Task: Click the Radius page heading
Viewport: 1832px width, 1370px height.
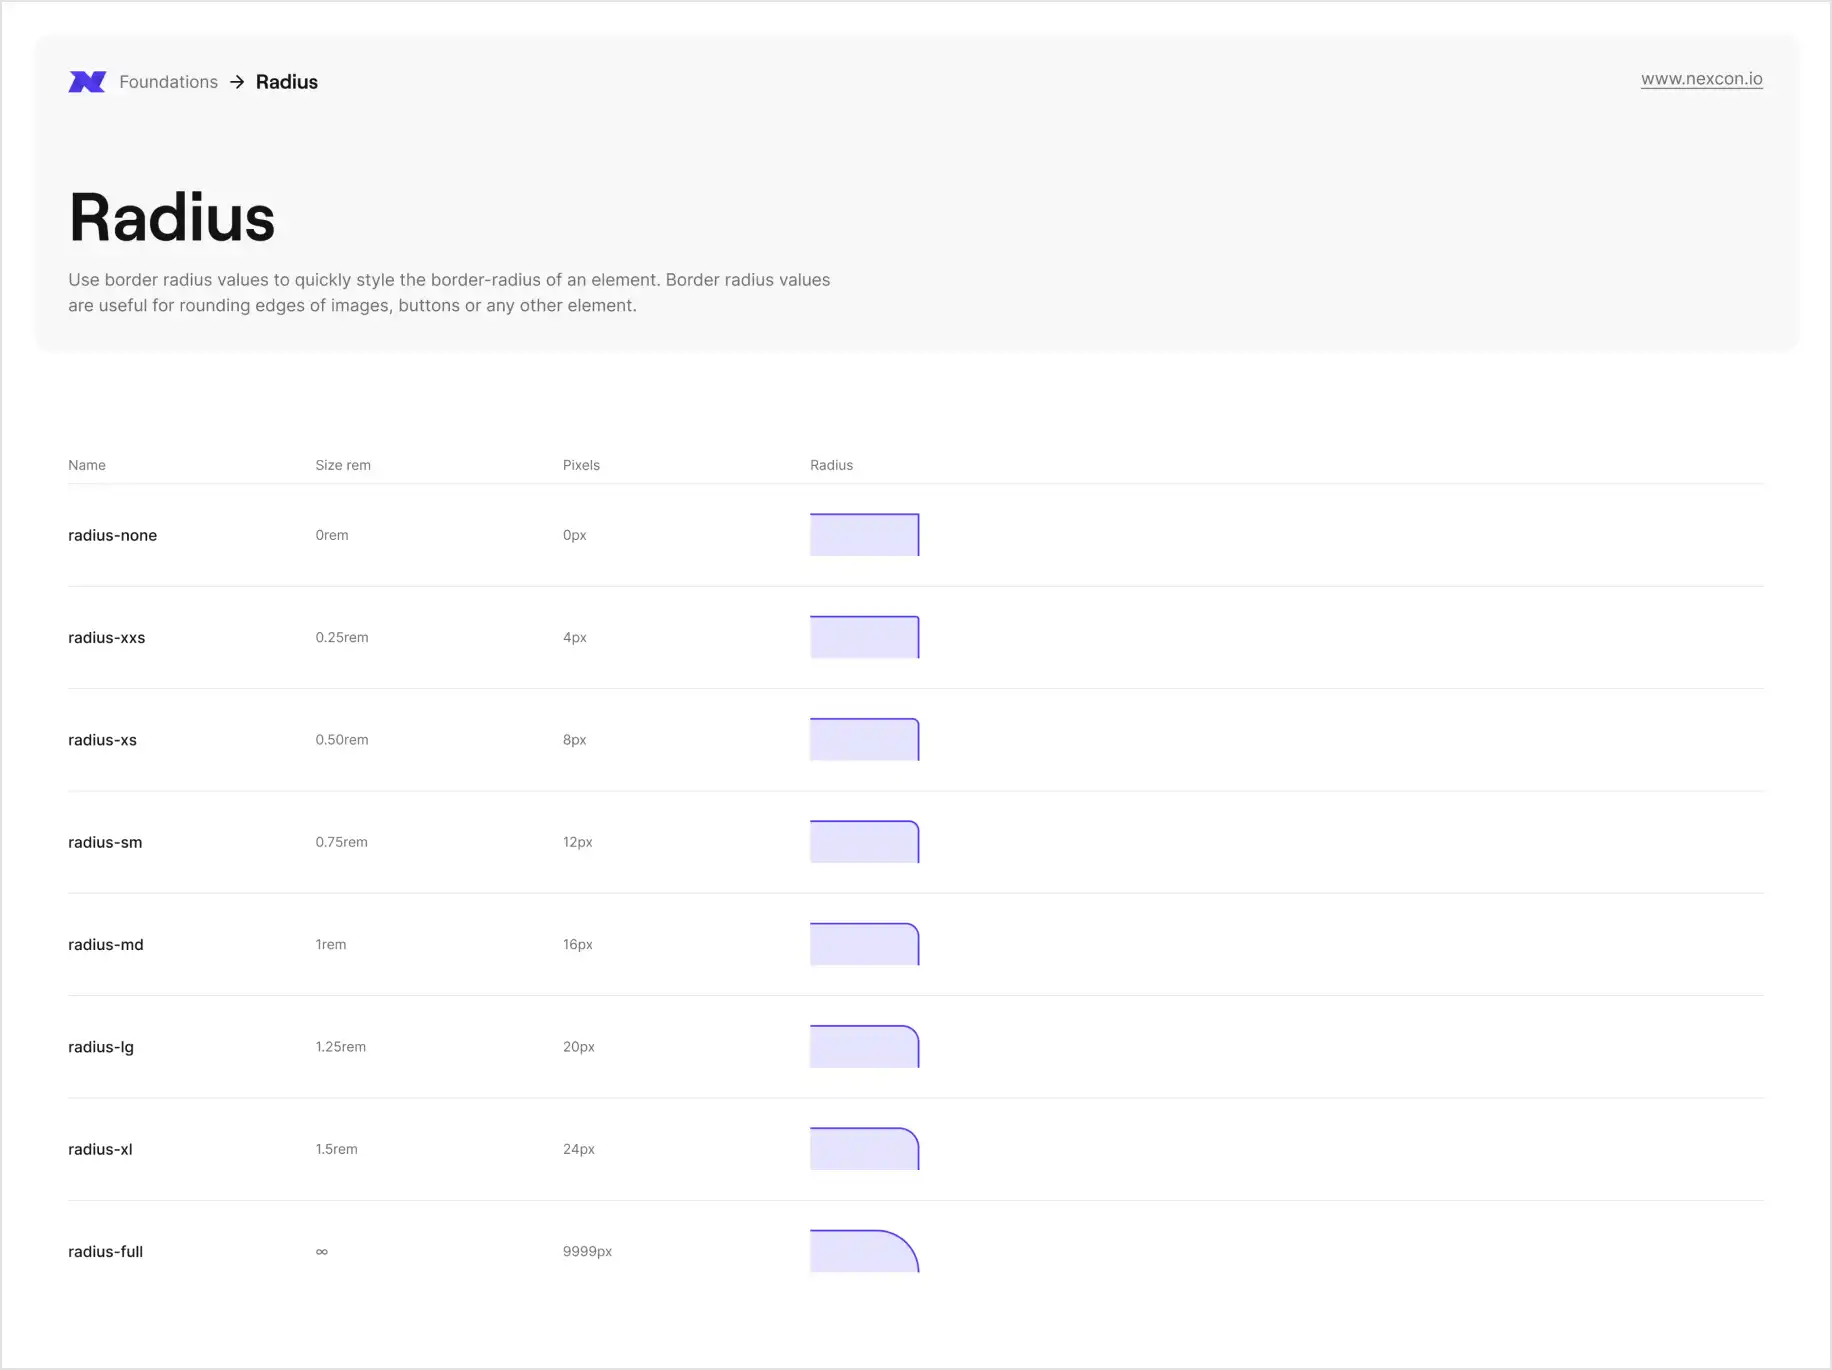Action: click(x=171, y=216)
